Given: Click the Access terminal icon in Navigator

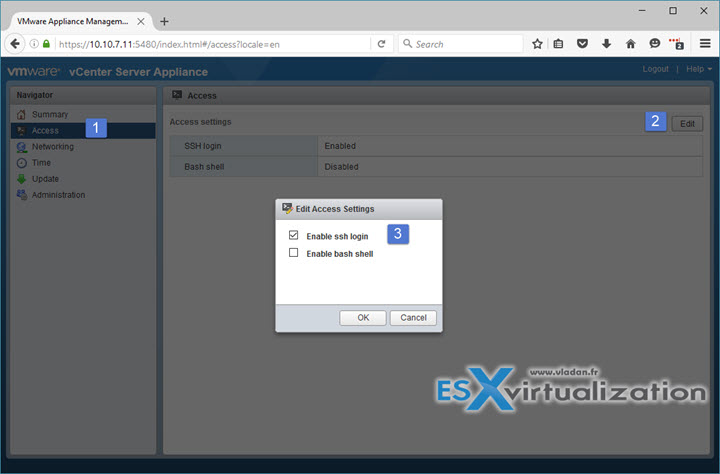Looking at the screenshot, I should click(x=22, y=131).
